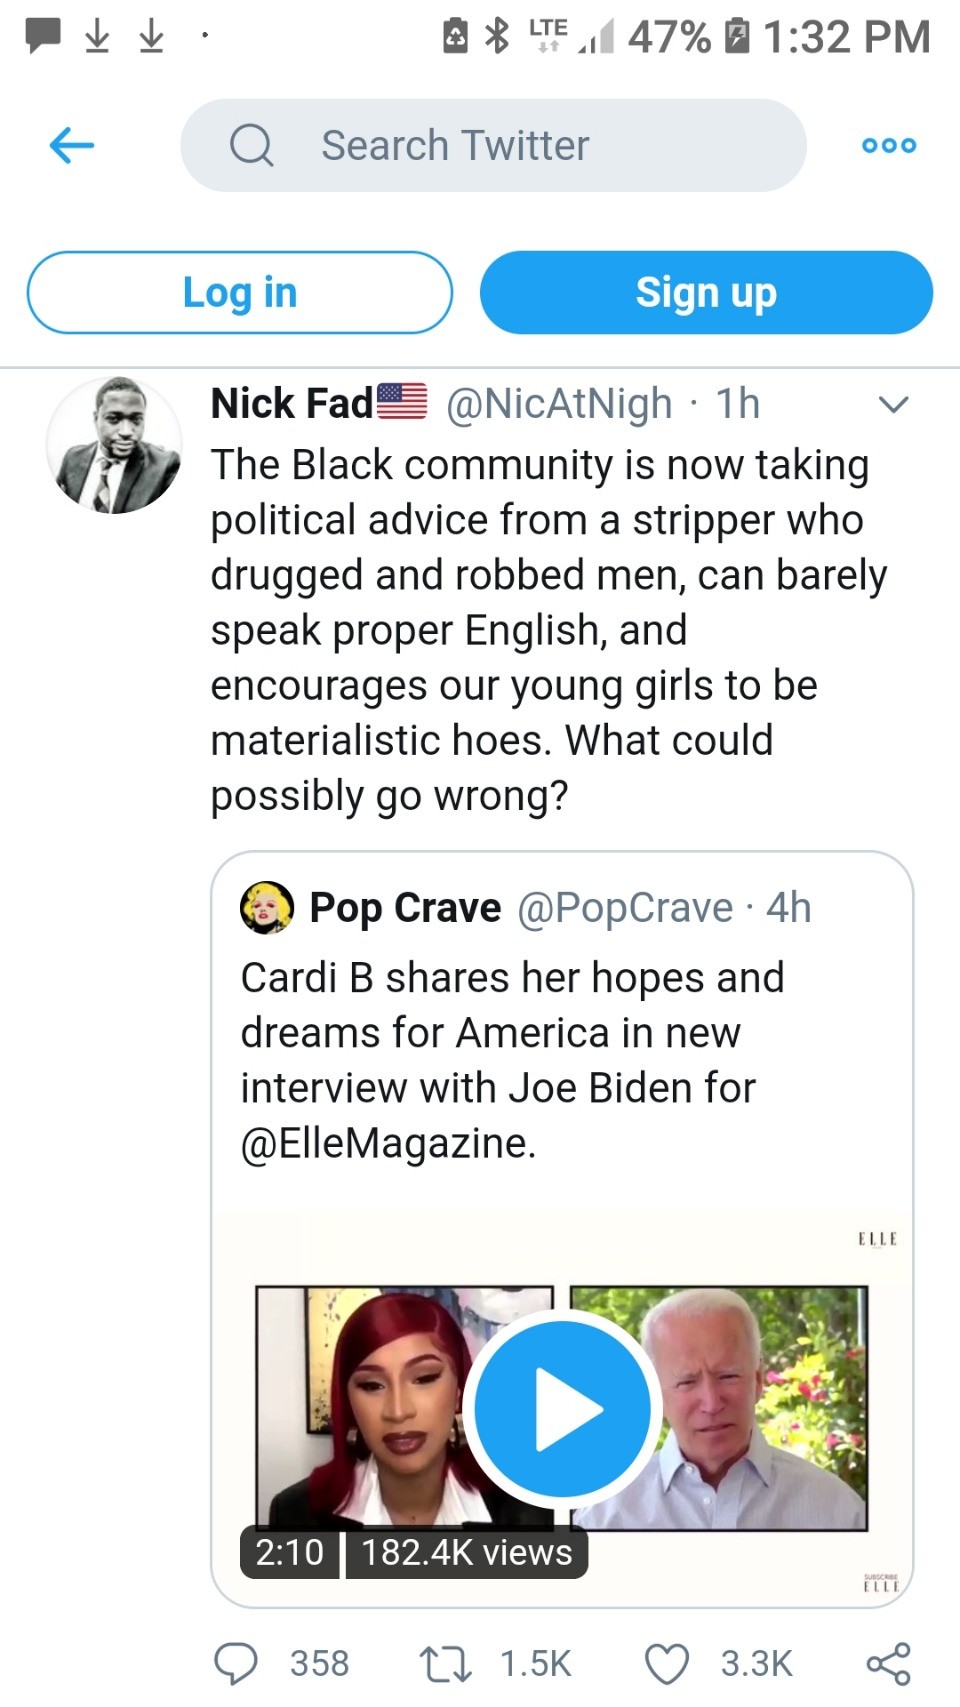Click the reply speech bubble icon
This screenshot has height=1707, width=960.
(x=236, y=1663)
